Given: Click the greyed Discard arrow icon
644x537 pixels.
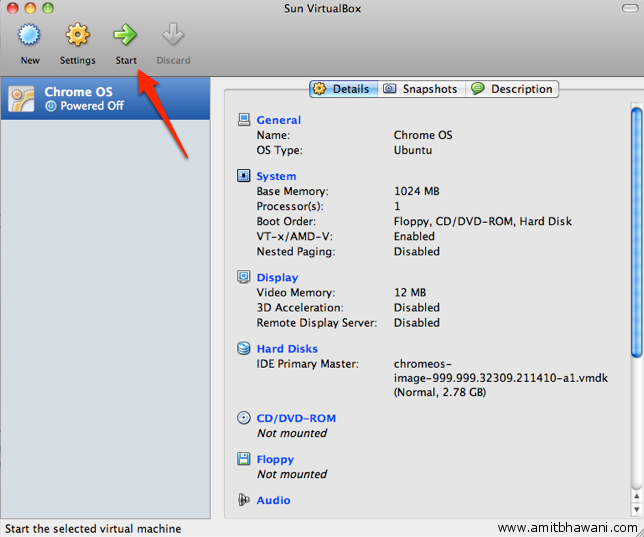Looking at the screenshot, I should tap(173, 35).
